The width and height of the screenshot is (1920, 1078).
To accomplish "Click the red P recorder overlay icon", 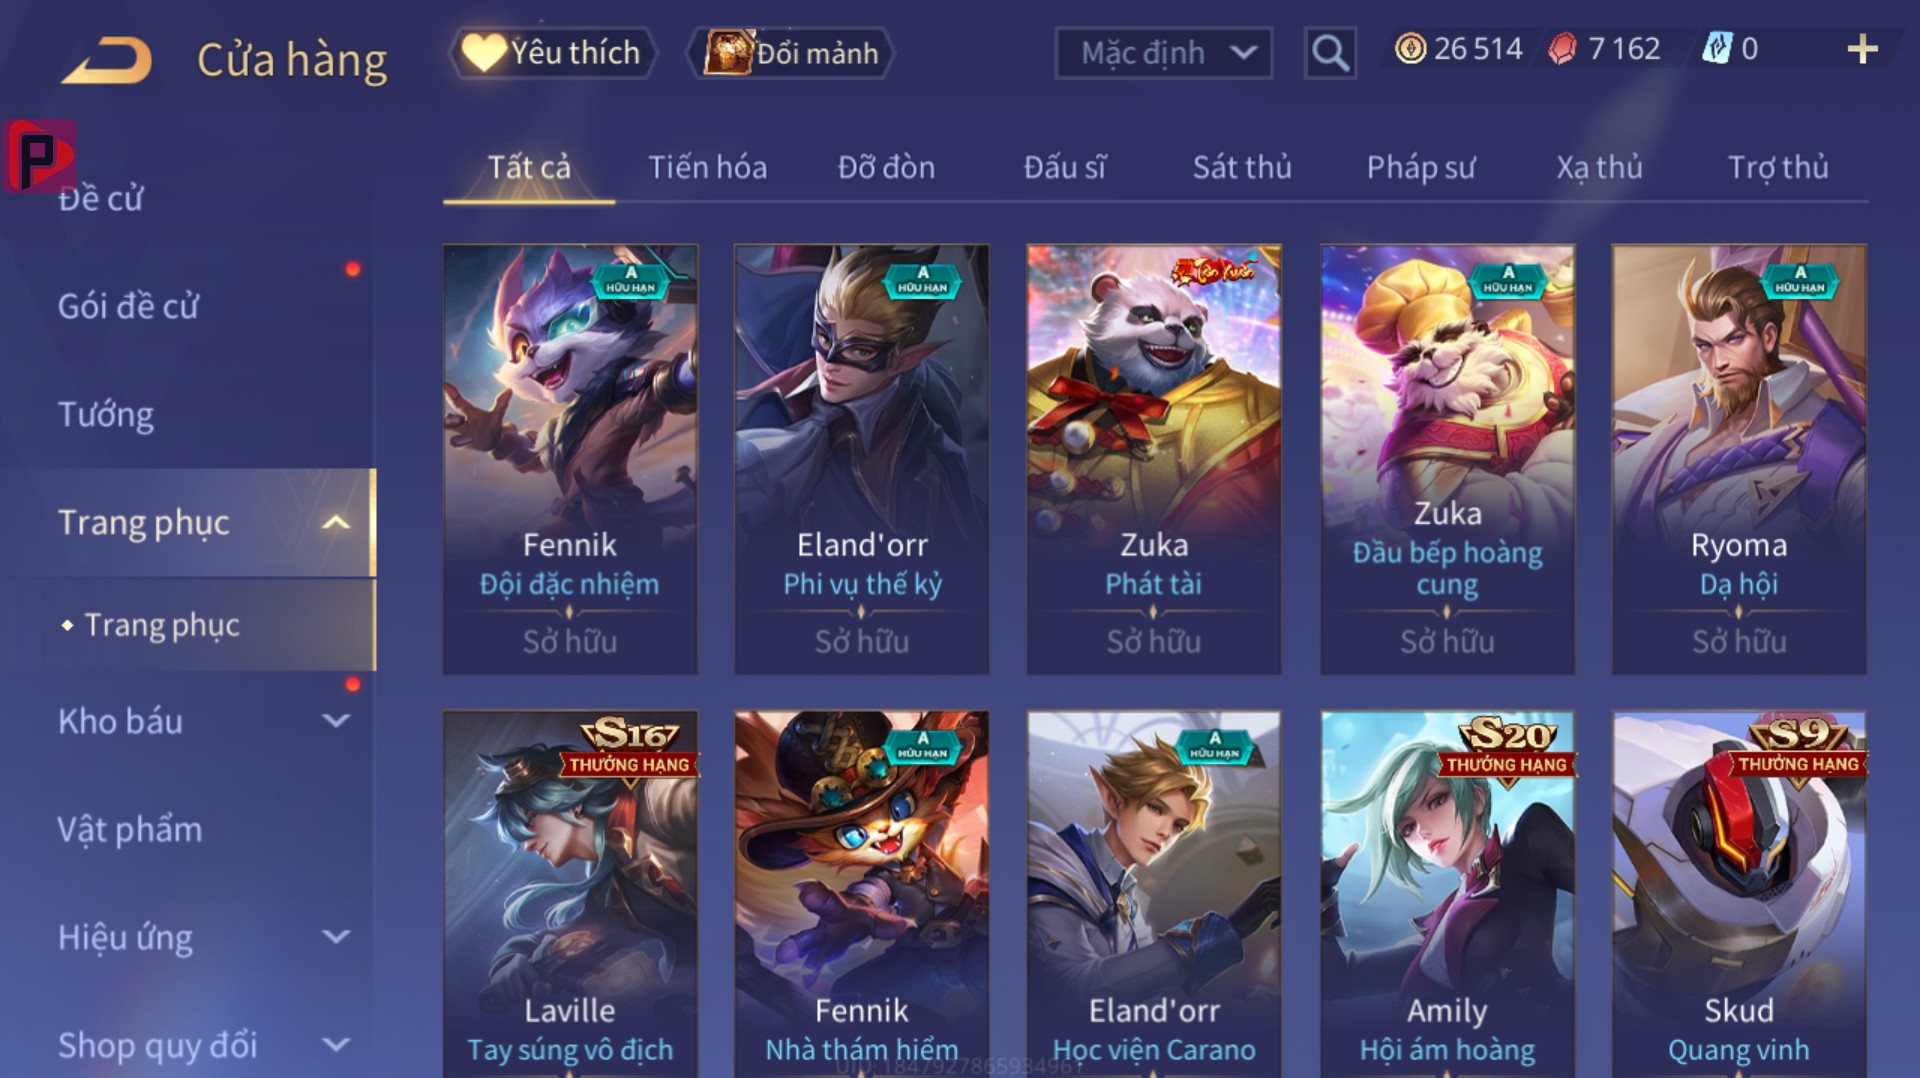I will tap(39, 156).
